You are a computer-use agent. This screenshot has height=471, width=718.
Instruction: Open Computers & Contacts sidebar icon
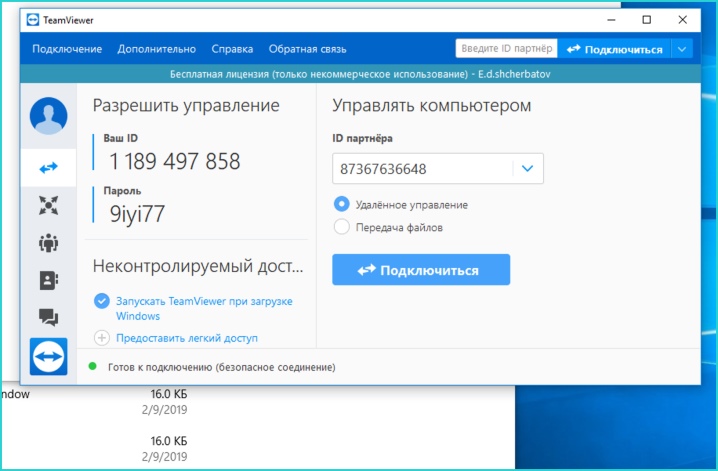click(49, 280)
